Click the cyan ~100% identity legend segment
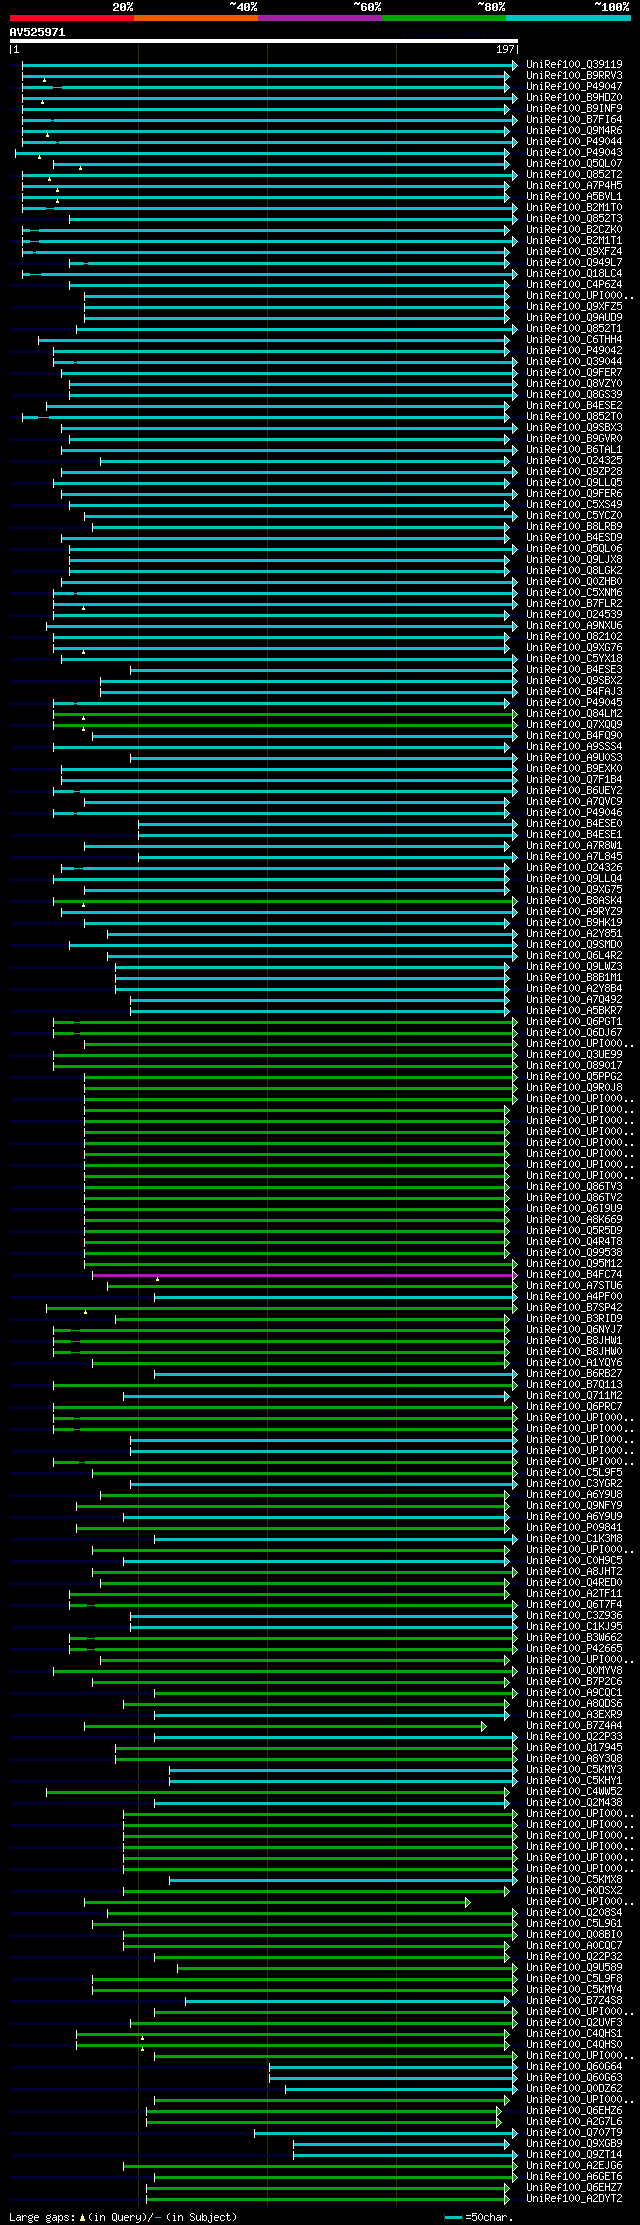The width and height of the screenshot is (640, 2225). (x=568, y=18)
